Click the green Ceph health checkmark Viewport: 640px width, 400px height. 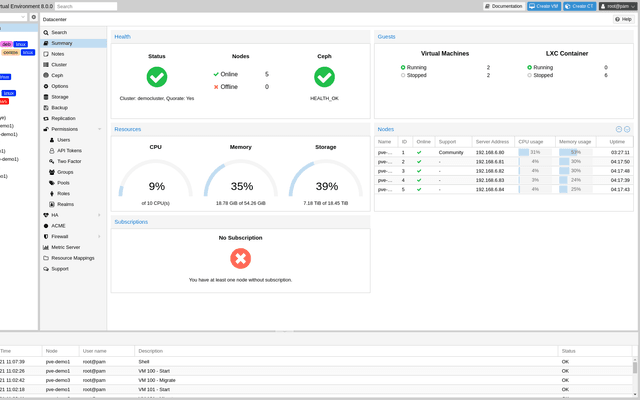324,77
